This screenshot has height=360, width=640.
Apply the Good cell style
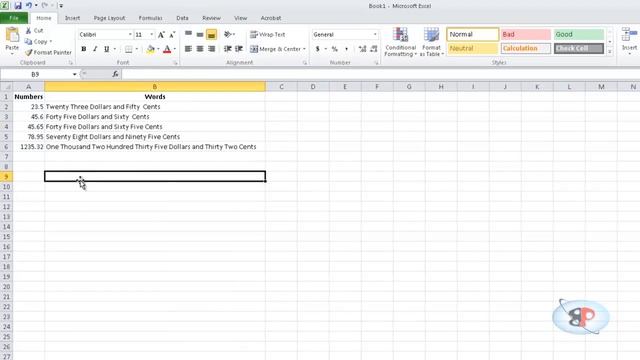[x=579, y=34]
